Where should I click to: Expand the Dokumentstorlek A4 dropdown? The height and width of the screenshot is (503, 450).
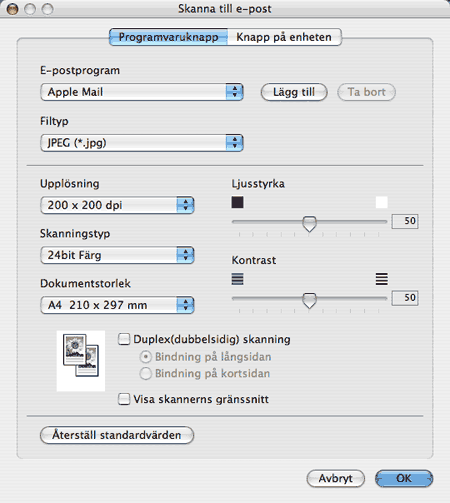click(117, 305)
